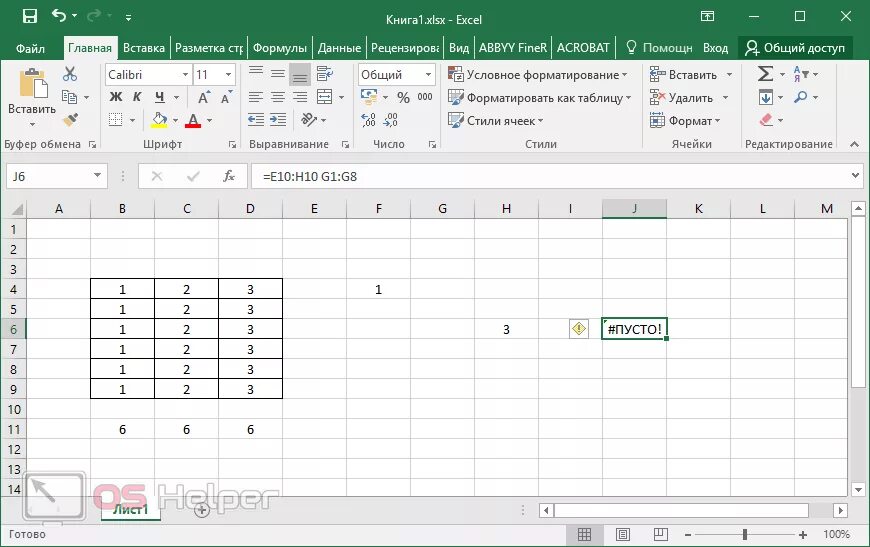
Task: Click the large Paste clipboard icon
Action: click(x=32, y=84)
